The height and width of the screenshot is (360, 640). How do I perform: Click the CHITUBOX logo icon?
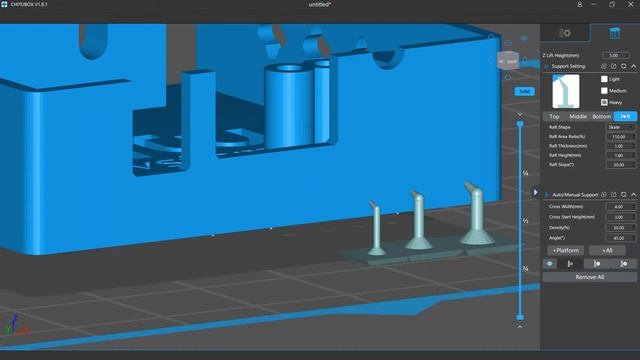[x=4, y=4]
